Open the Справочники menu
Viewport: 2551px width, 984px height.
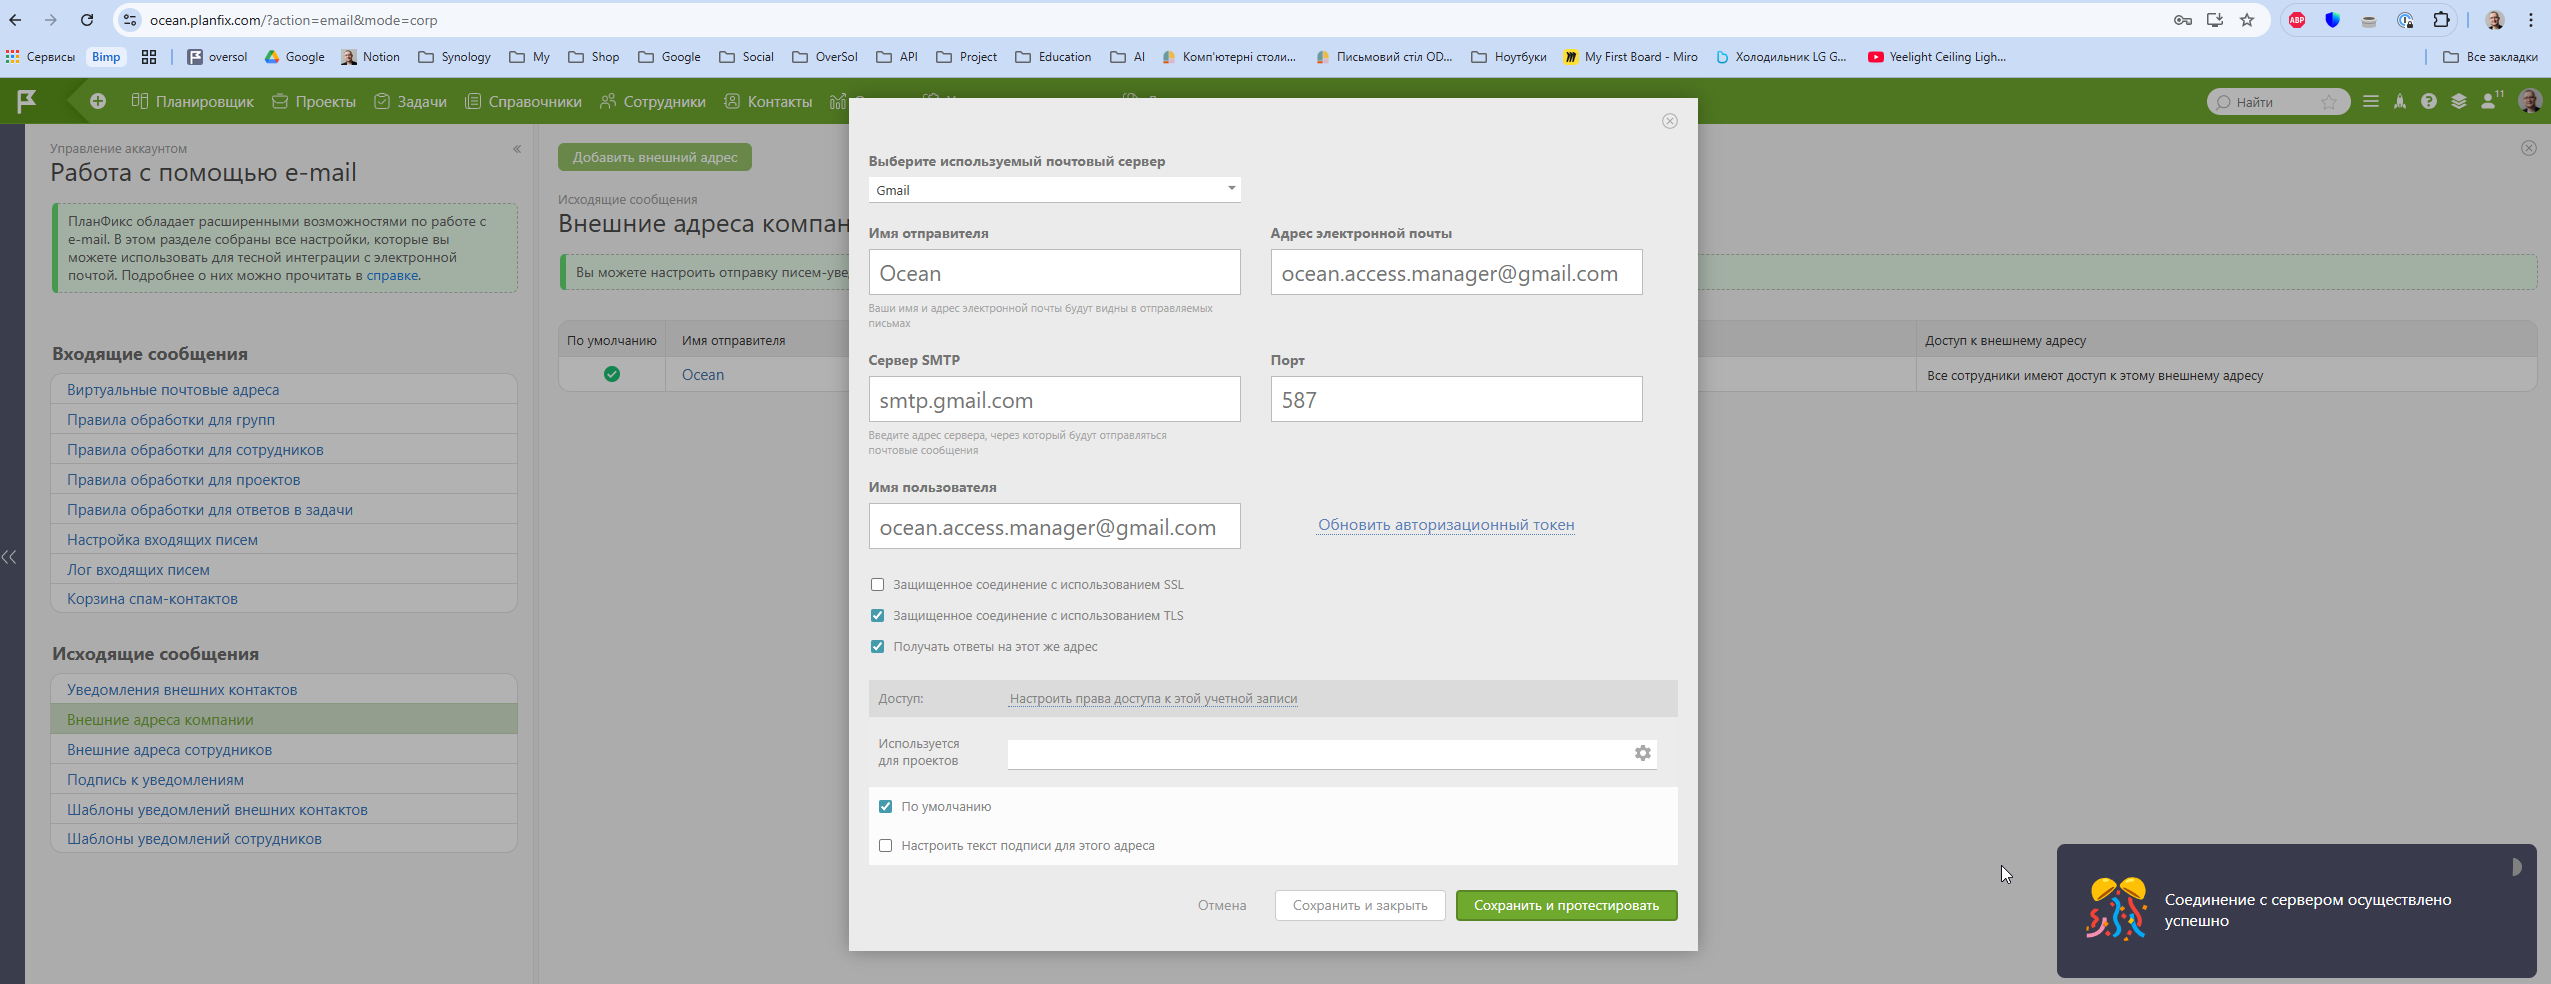tap(523, 102)
